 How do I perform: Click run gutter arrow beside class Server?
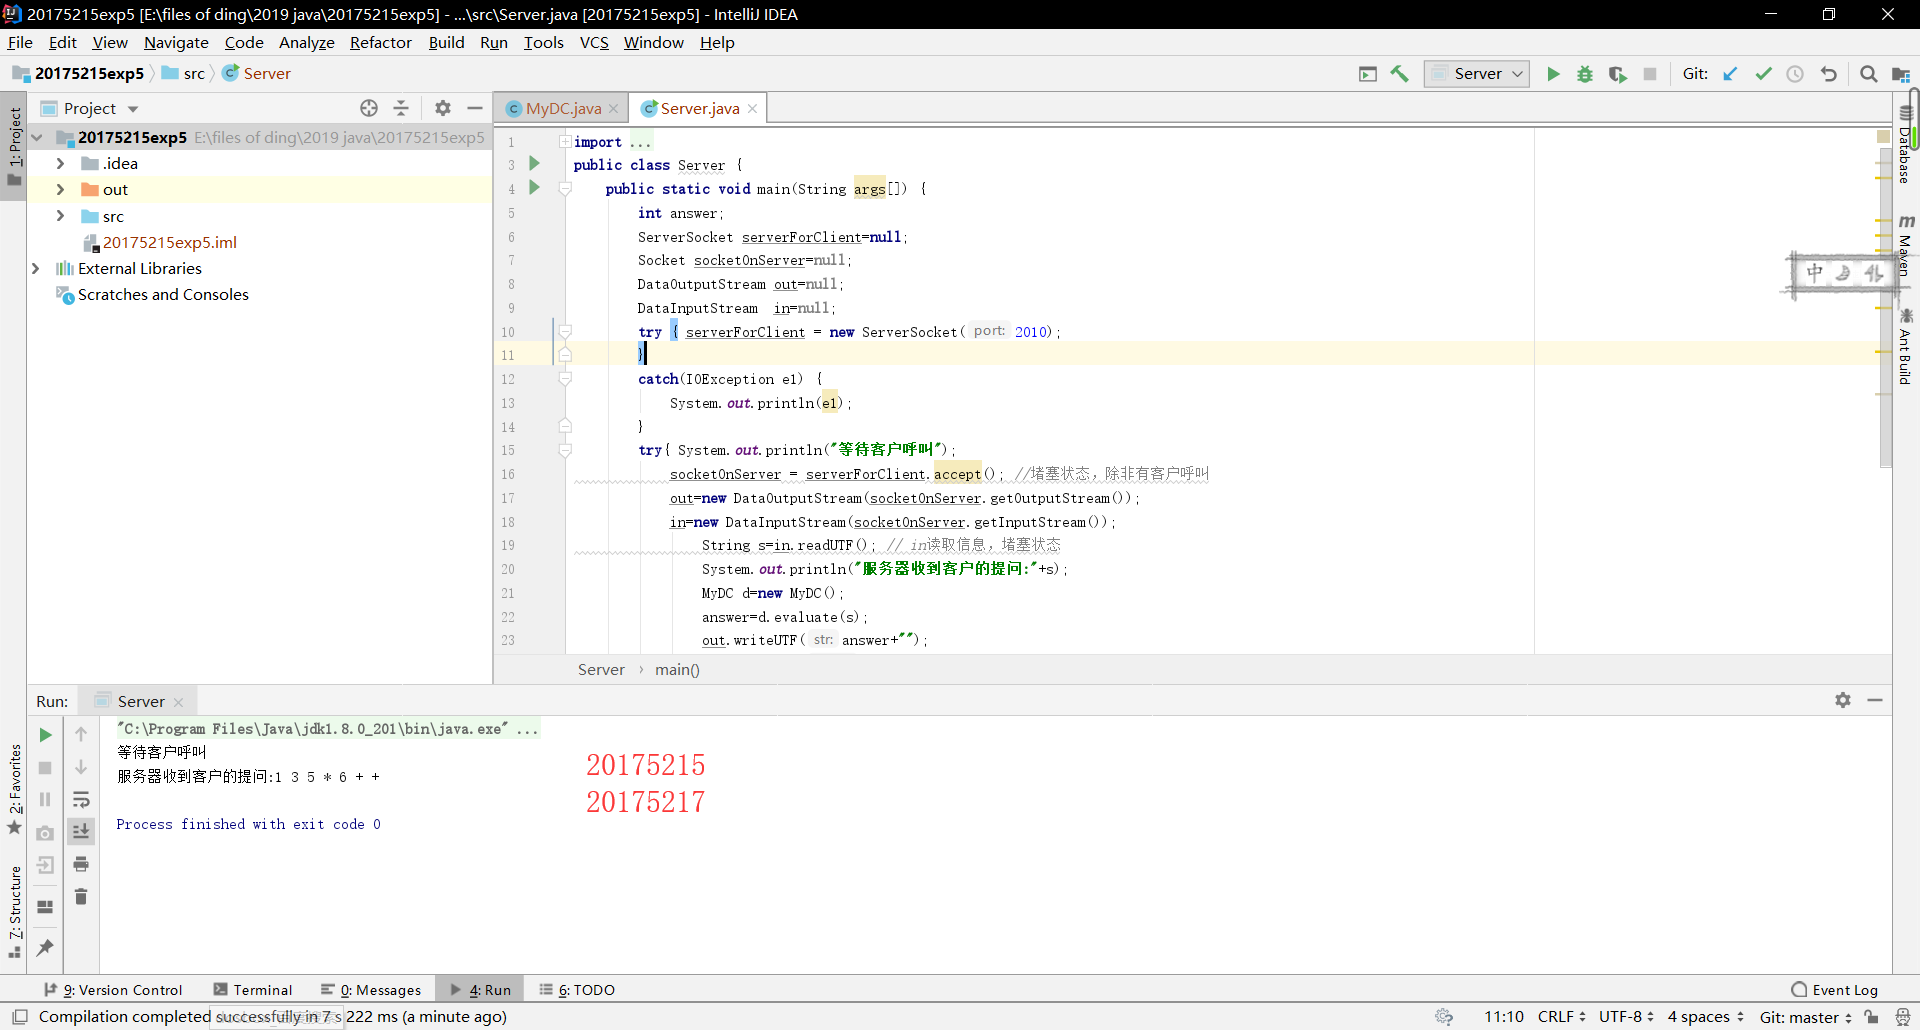534,163
